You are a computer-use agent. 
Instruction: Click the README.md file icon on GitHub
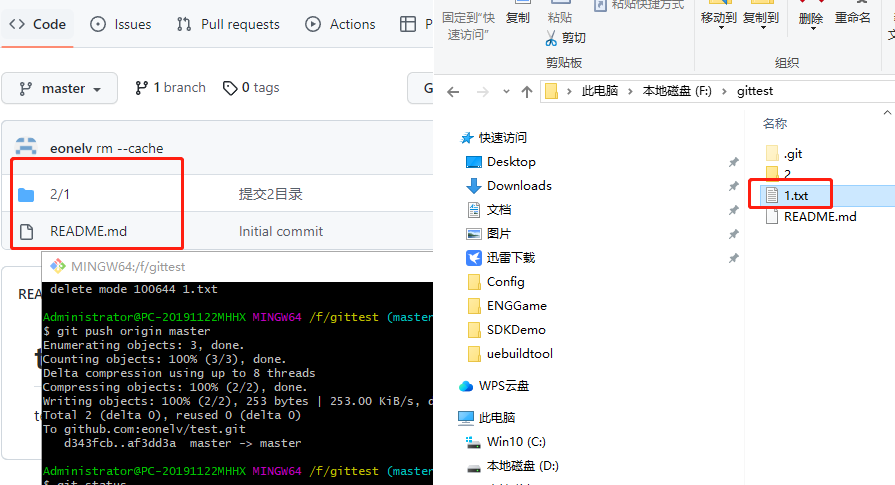[x=26, y=231]
